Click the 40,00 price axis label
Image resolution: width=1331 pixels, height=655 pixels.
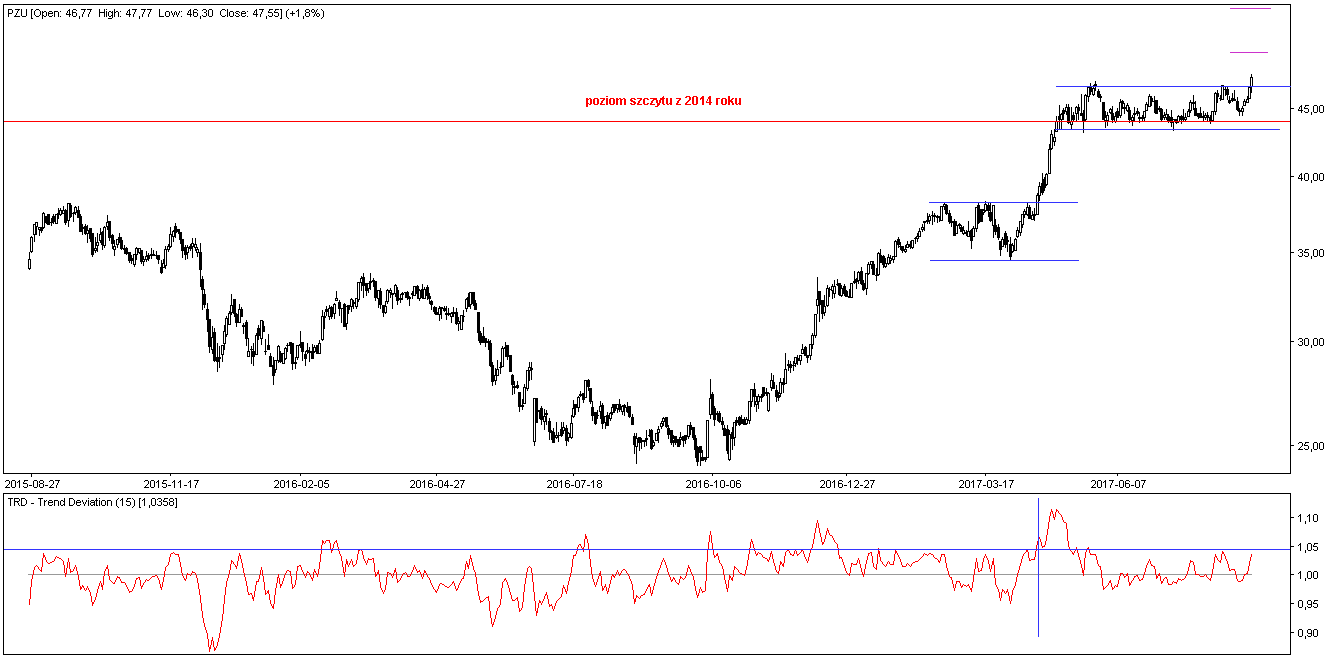[1310, 178]
